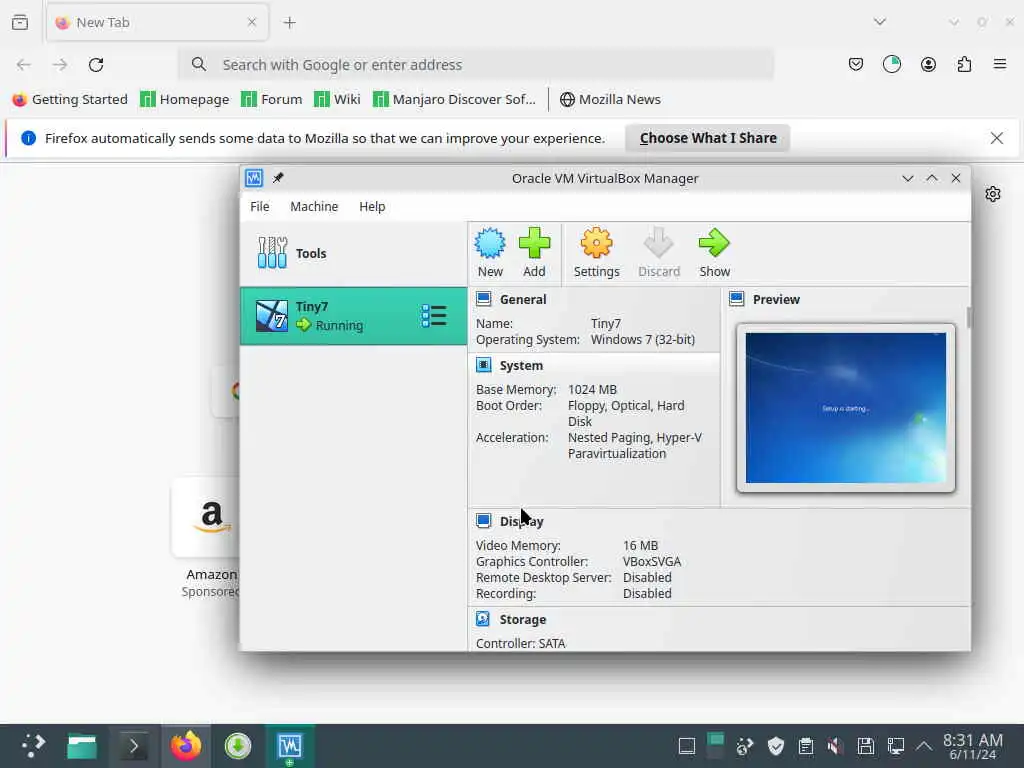Click the Firefox icon in the taskbar

point(186,745)
